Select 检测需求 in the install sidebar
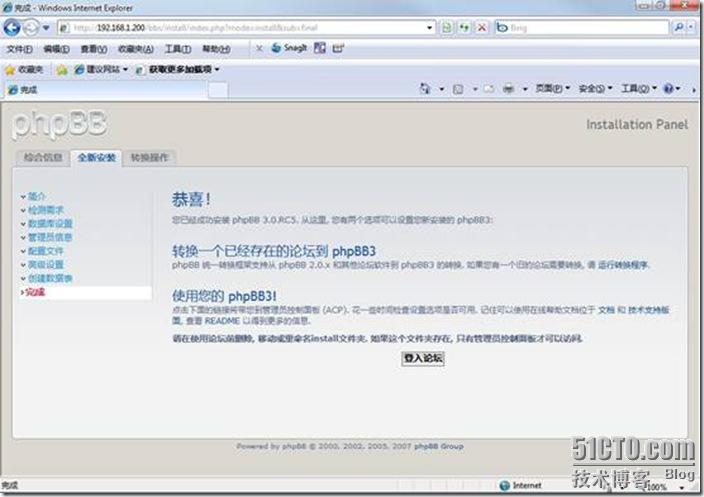This screenshot has width=704, height=497. 46,210
